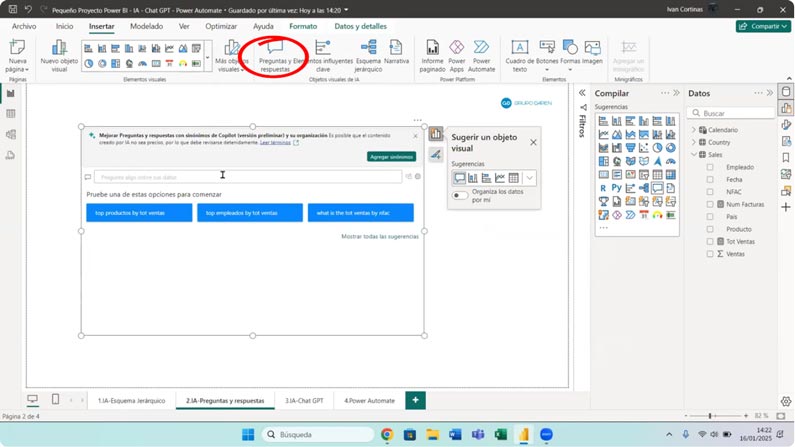Collapse the Sales table fields
Screen dimensions: 795x447
coord(694,155)
